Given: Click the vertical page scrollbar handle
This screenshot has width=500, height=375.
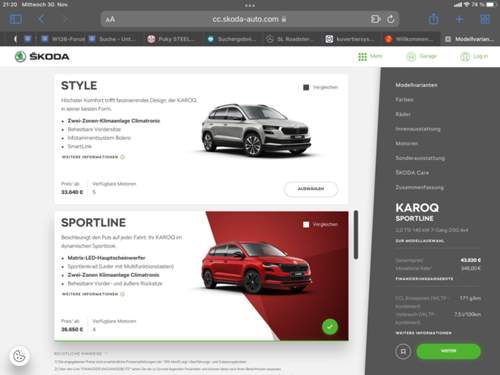Looking at the screenshot, I should pyautogui.click(x=356, y=235).
